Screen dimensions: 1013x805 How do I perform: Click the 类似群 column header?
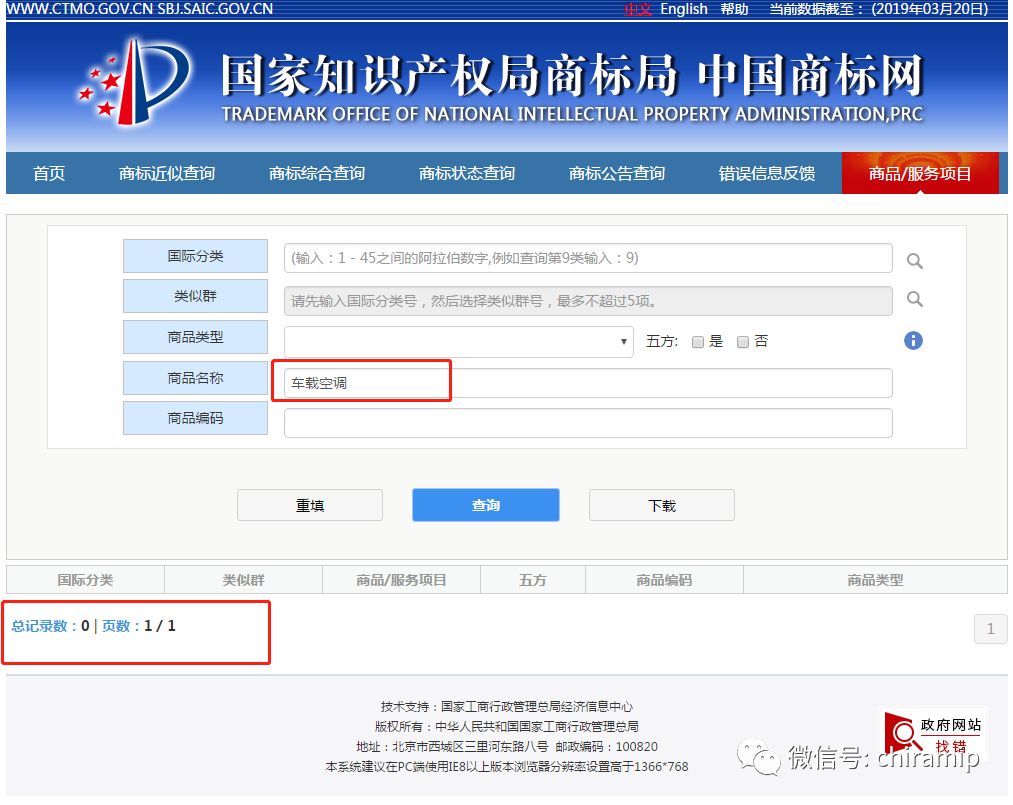click(x=244, y=580)
